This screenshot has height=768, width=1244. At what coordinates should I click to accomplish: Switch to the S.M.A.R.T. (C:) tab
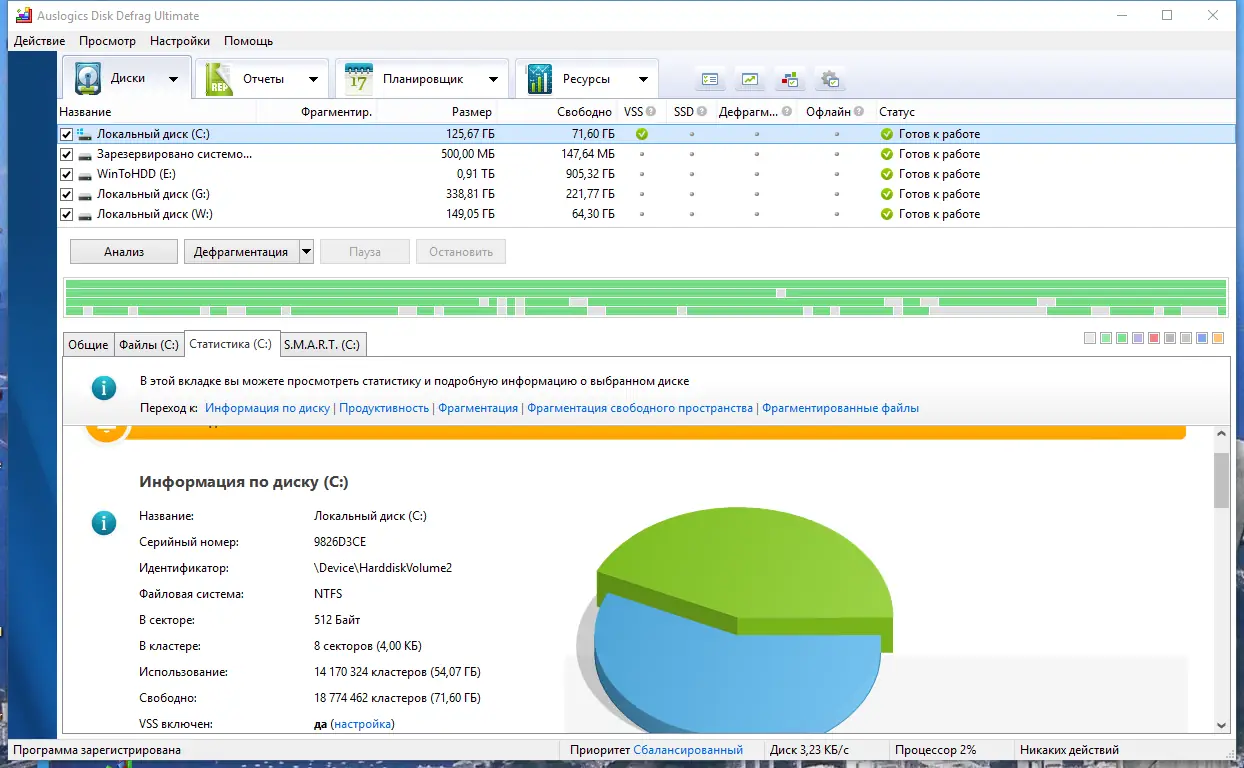[x=322, y=344]
